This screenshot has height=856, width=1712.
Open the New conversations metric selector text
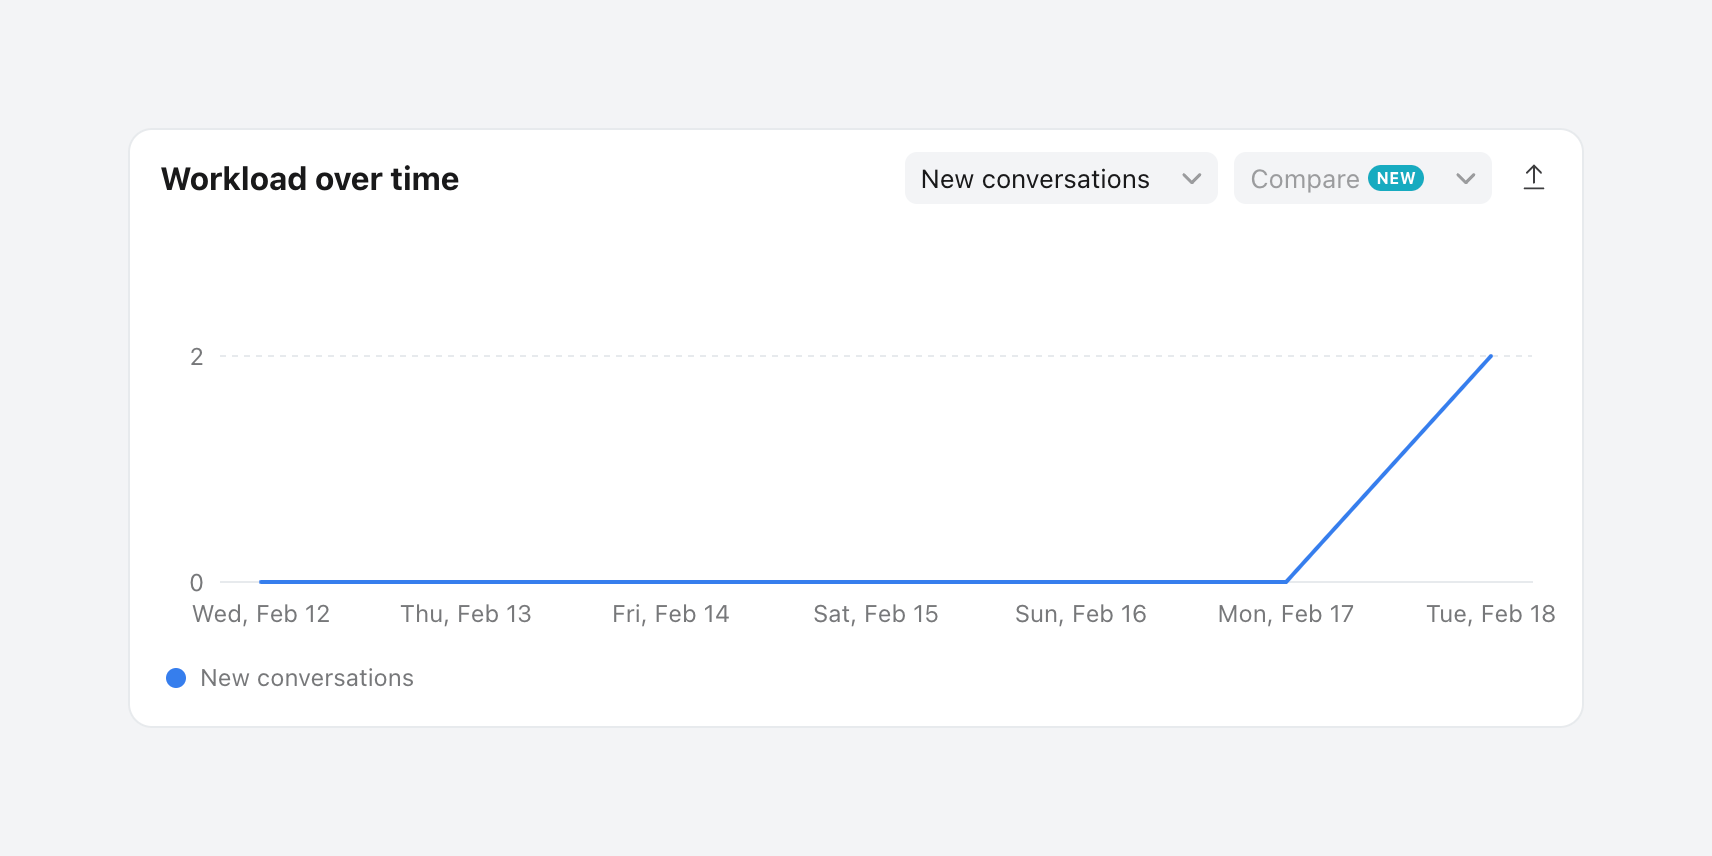[x=1035, y=179]
